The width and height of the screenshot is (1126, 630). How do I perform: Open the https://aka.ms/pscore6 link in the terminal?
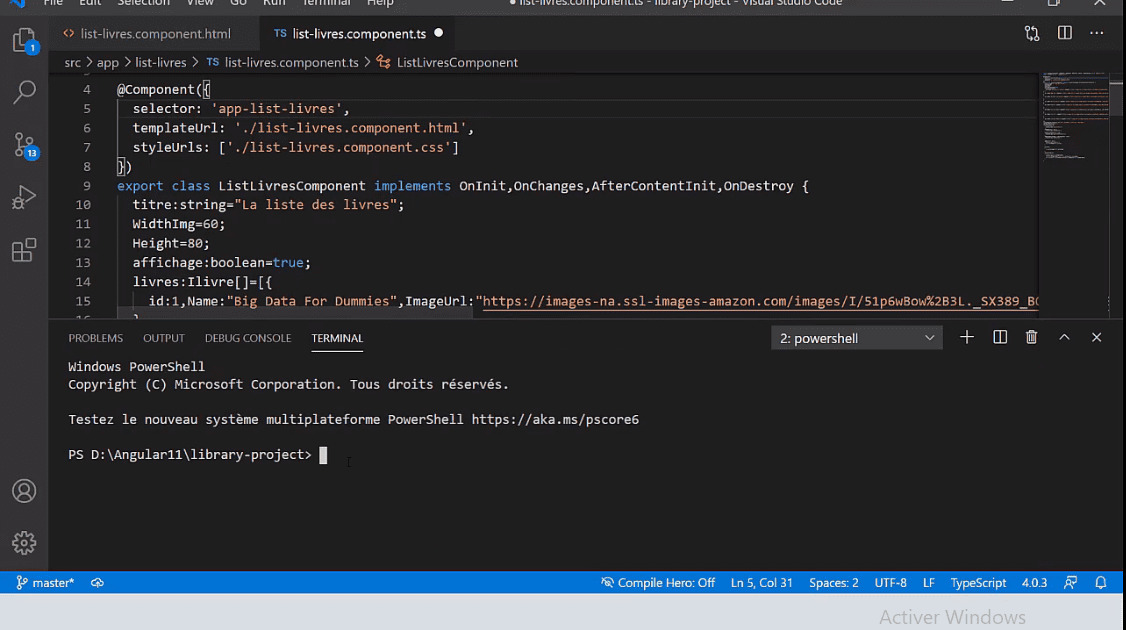tap(555, 420)
